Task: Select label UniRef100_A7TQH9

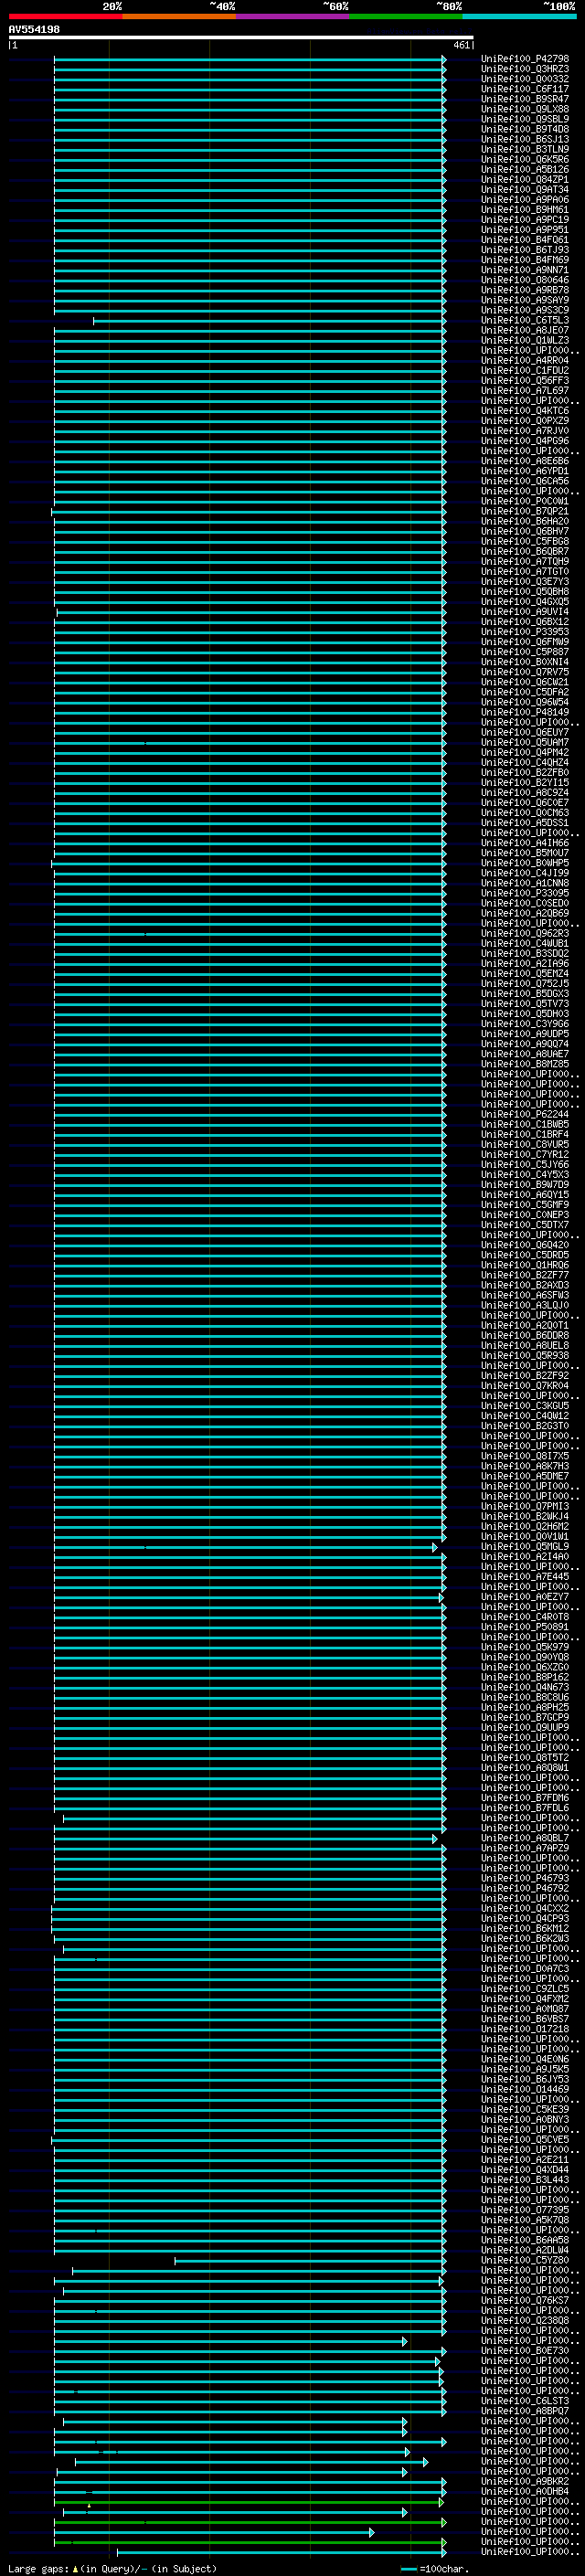Action: point(525,561)
